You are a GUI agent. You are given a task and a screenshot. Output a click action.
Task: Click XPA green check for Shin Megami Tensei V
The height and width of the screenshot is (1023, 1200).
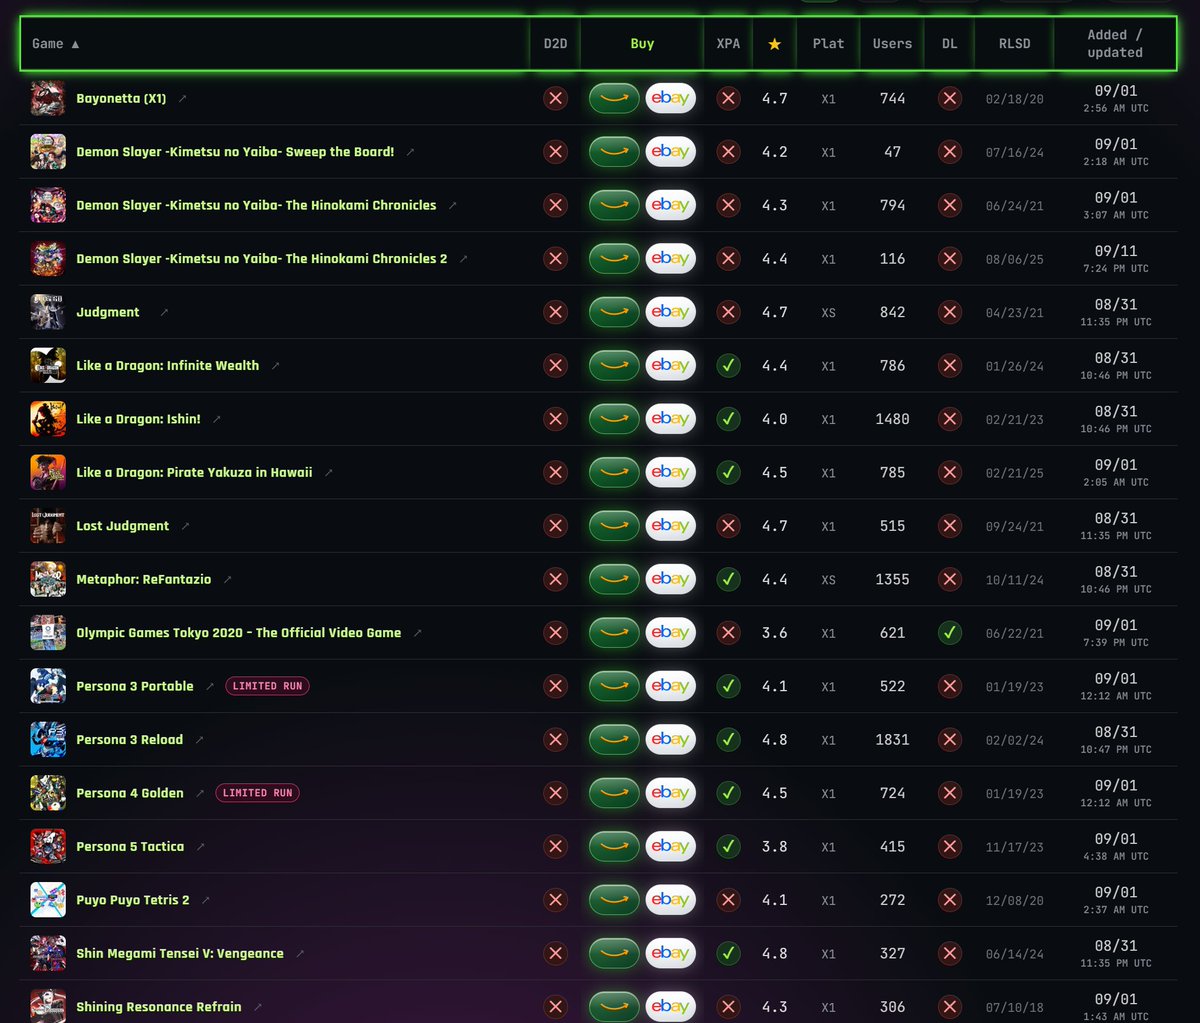(729, 954)
